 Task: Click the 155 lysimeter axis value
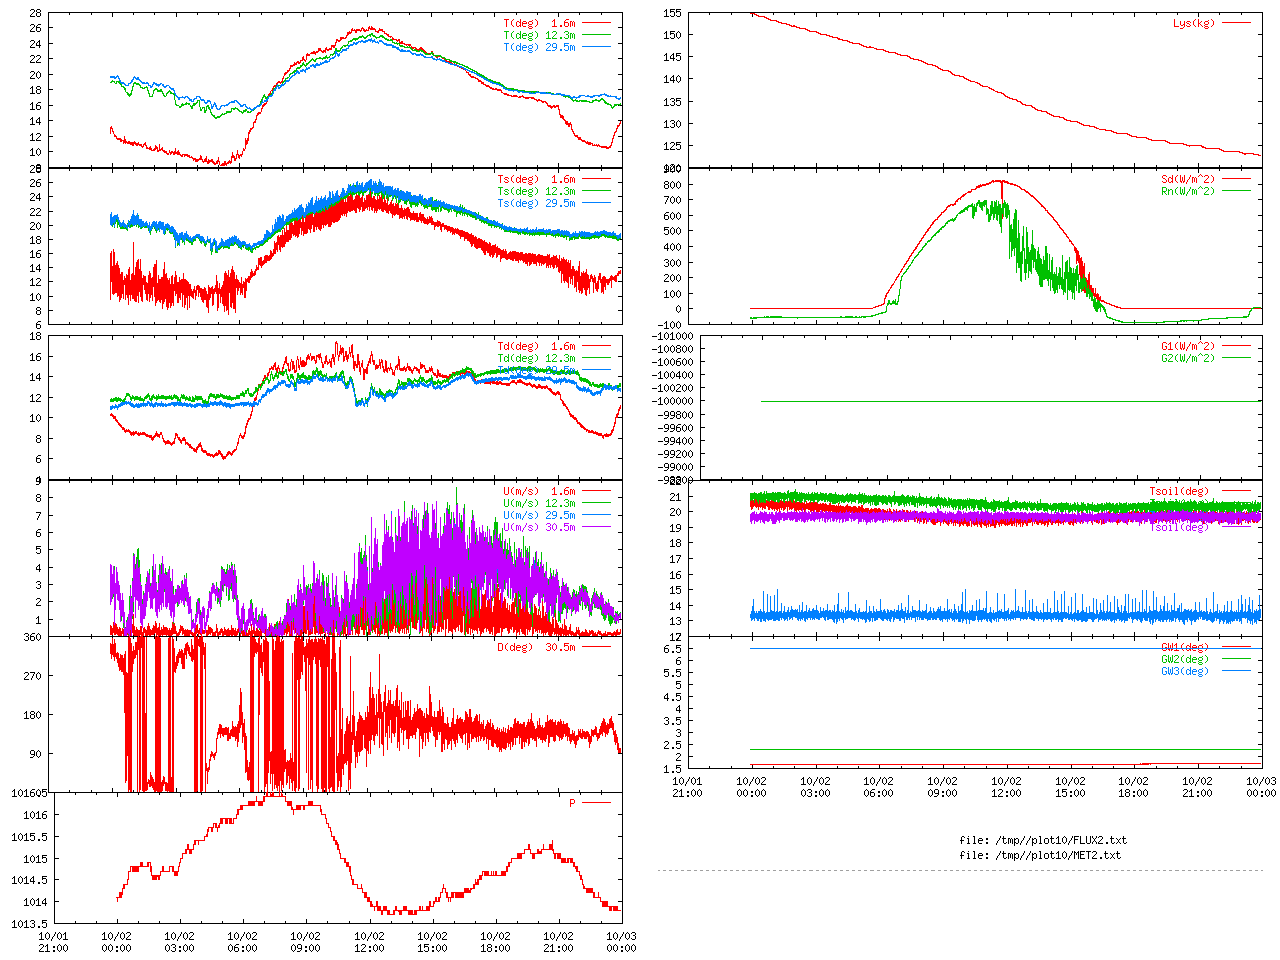[x=672, y=13]
